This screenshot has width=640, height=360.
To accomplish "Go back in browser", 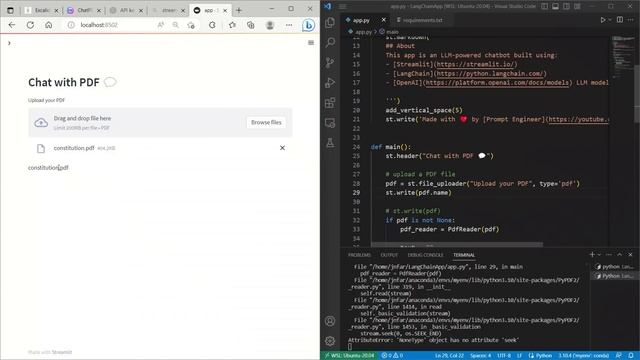I will 12,25.
